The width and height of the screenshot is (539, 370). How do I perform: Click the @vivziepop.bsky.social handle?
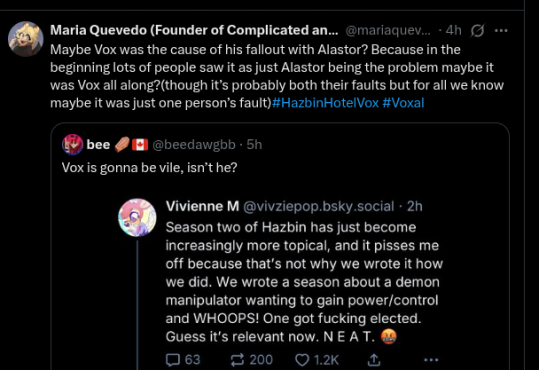click(x=318, y=206)
